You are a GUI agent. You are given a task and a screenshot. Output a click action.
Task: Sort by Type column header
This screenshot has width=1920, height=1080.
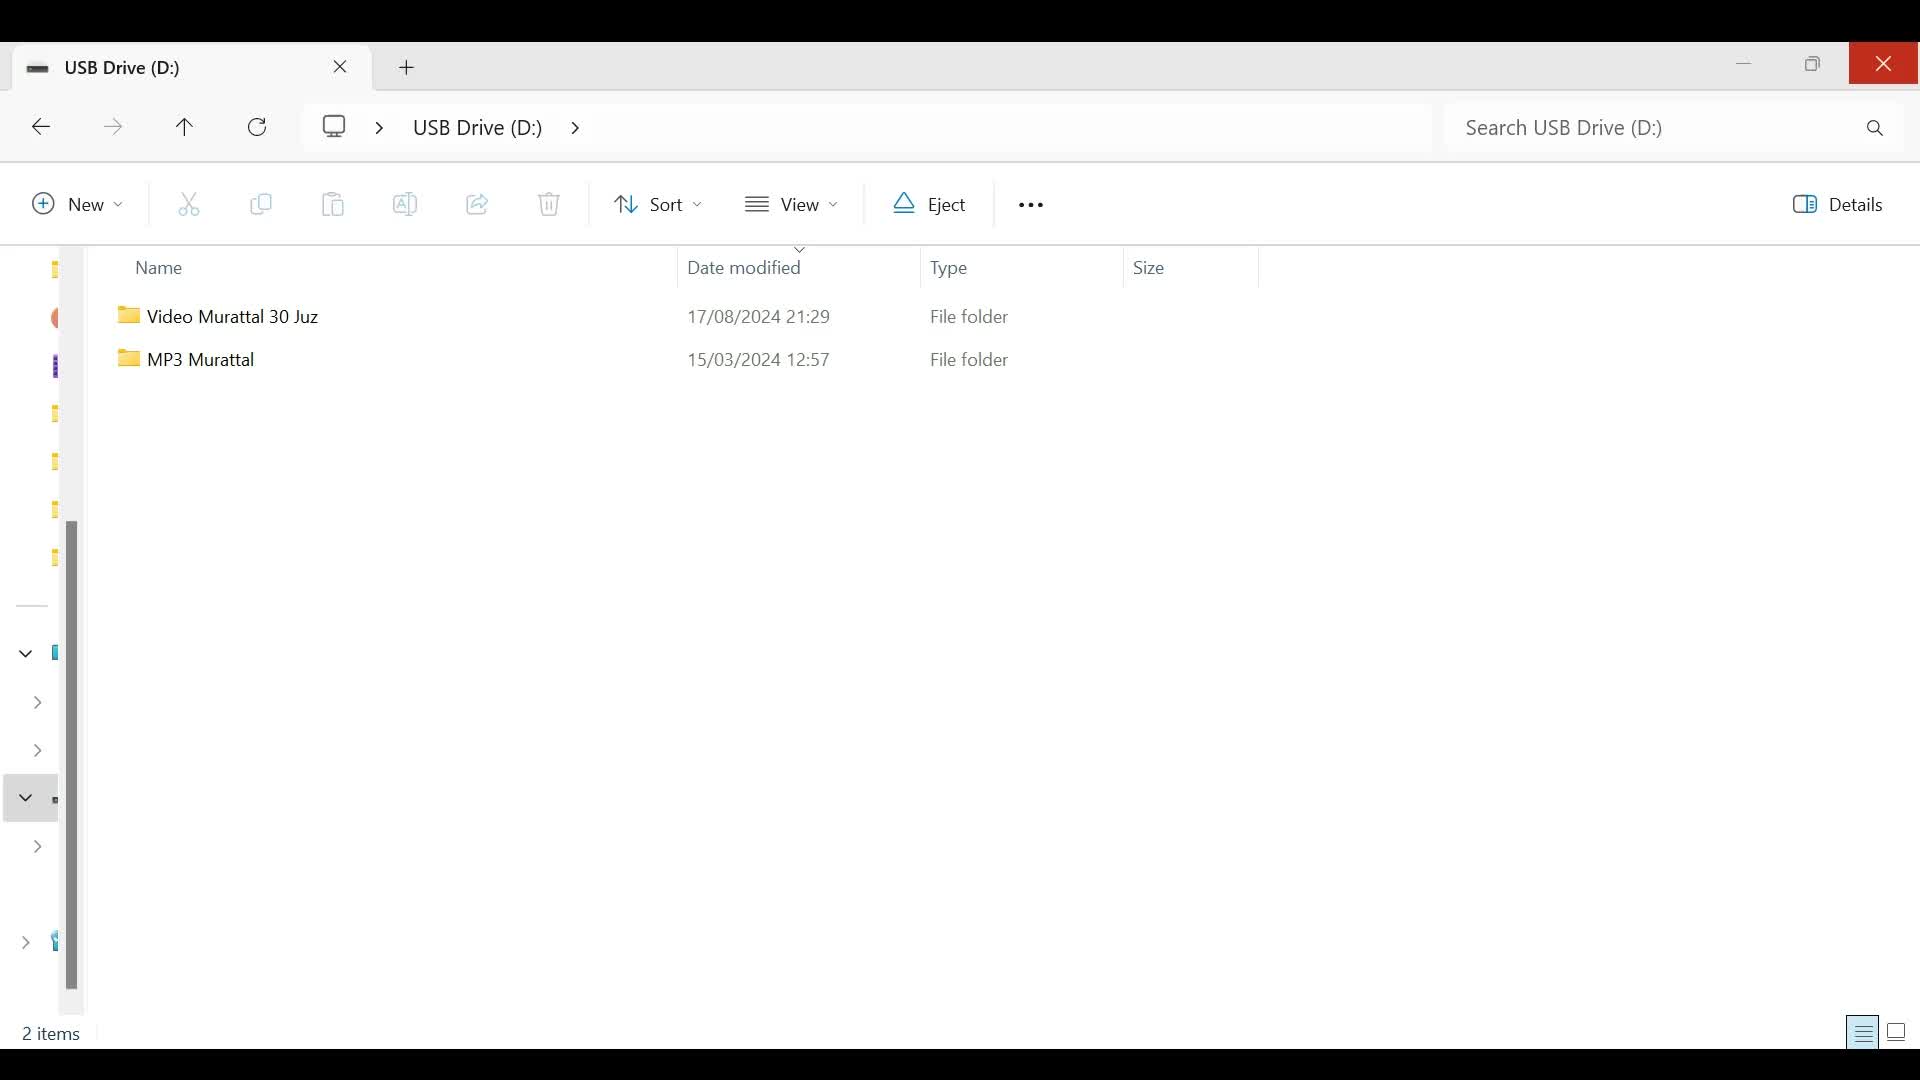pos(1020,268)
